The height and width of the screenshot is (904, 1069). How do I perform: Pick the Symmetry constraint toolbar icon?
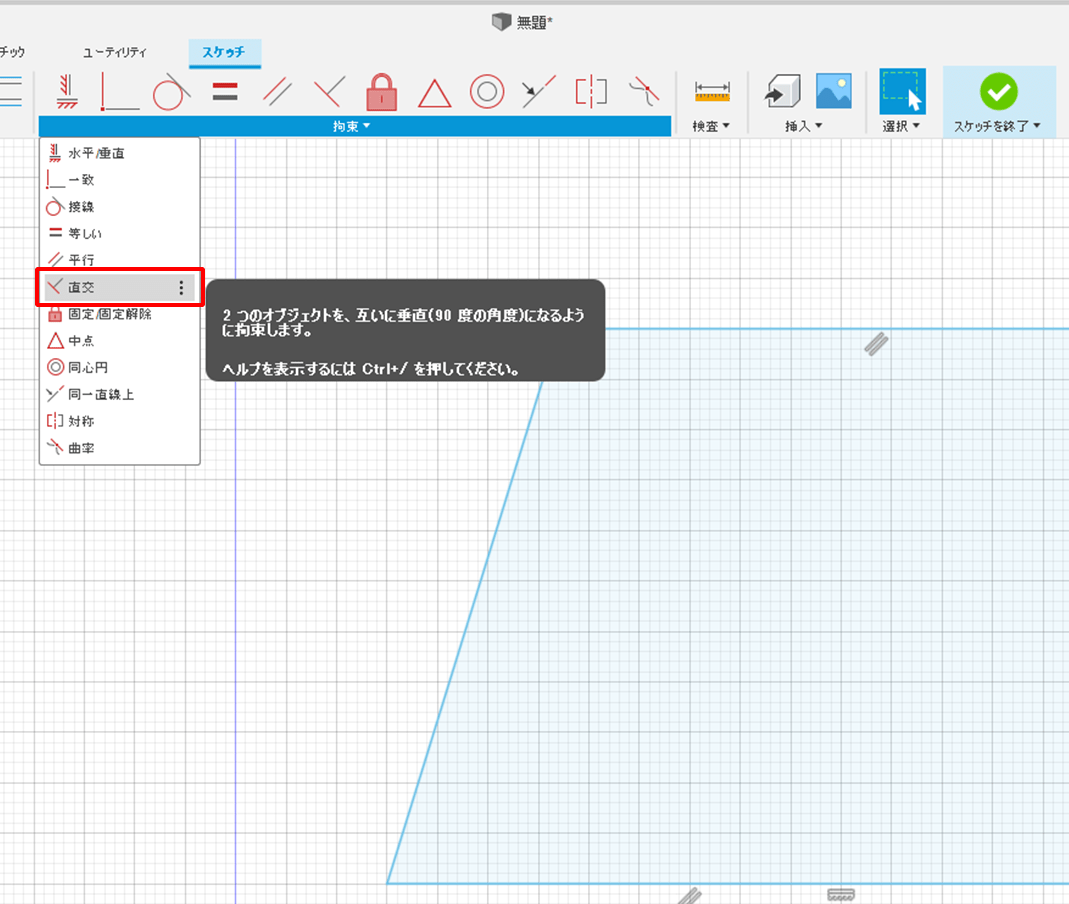point(591,92)
